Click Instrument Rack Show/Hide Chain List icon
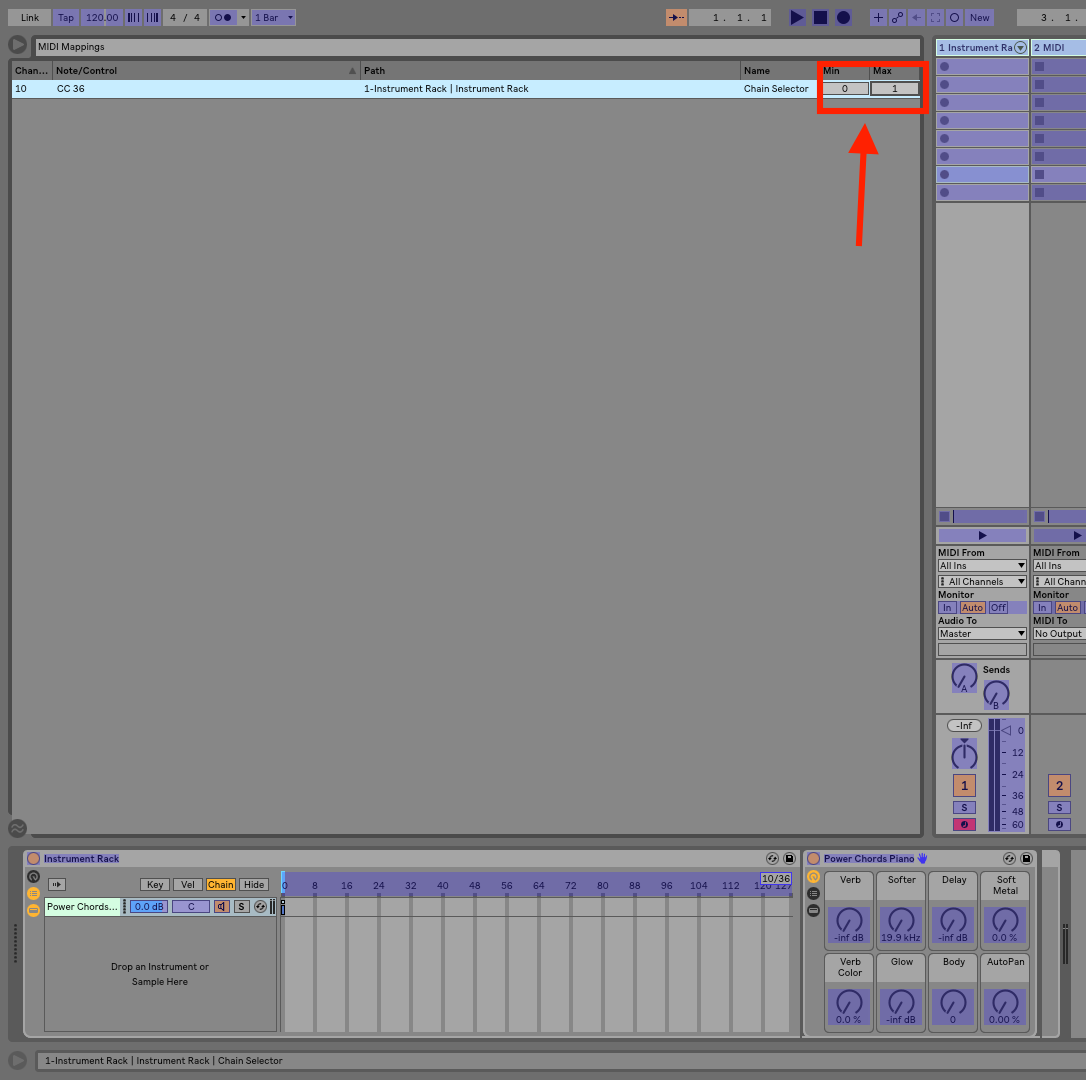Screen dimensions: 1086x1080 [33, 894]
